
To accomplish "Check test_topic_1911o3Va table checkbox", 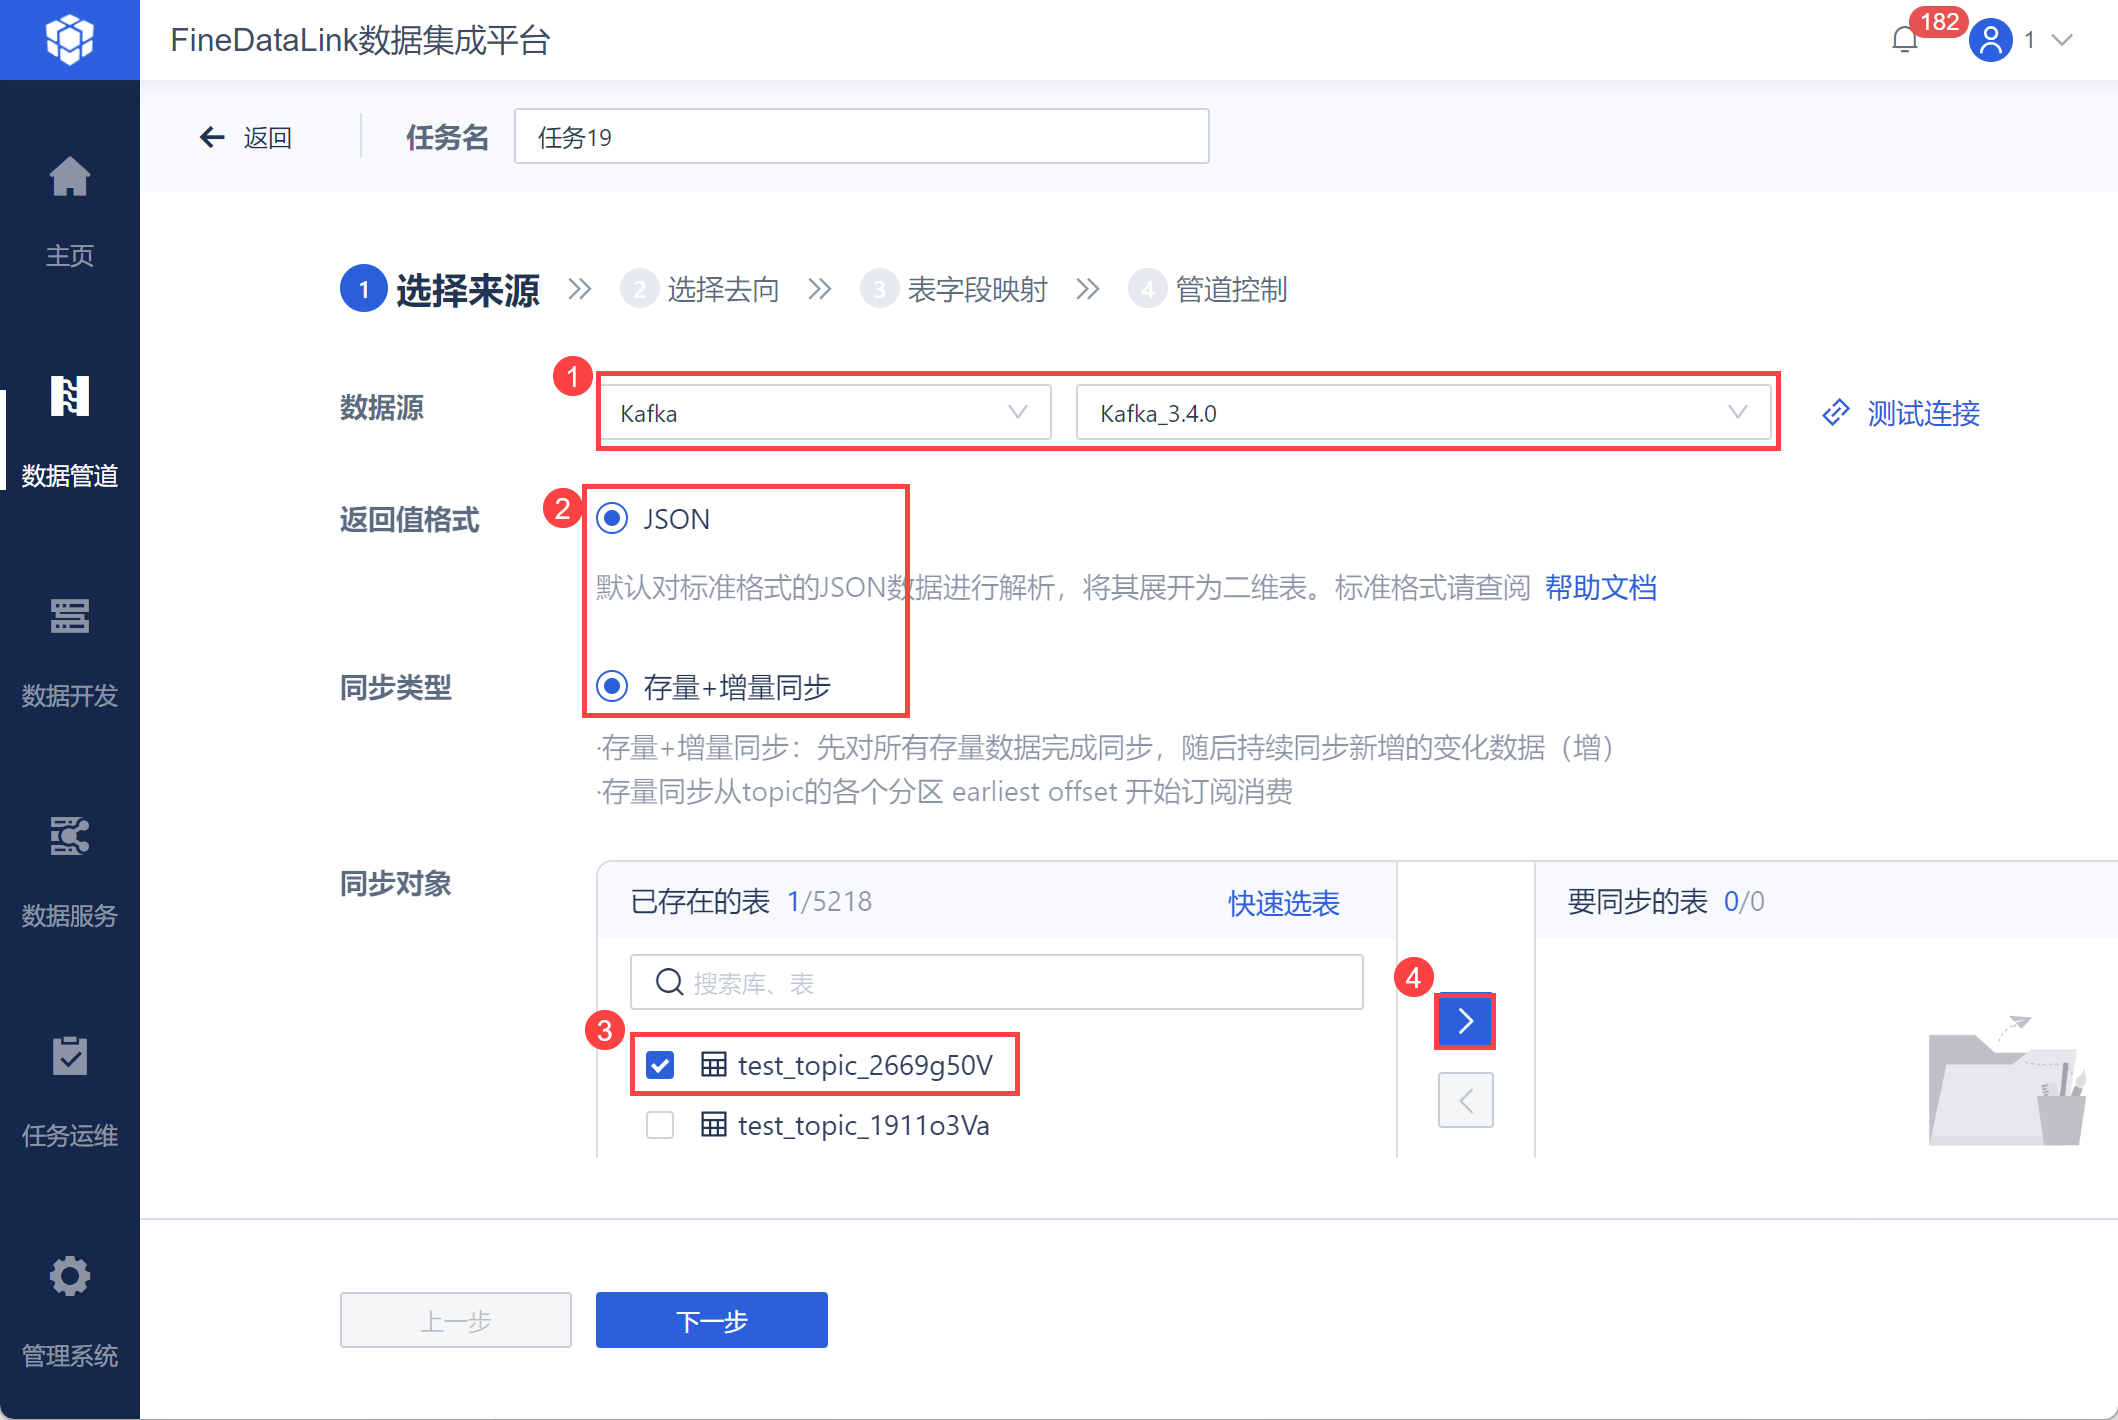I will tap(660, 1125).
